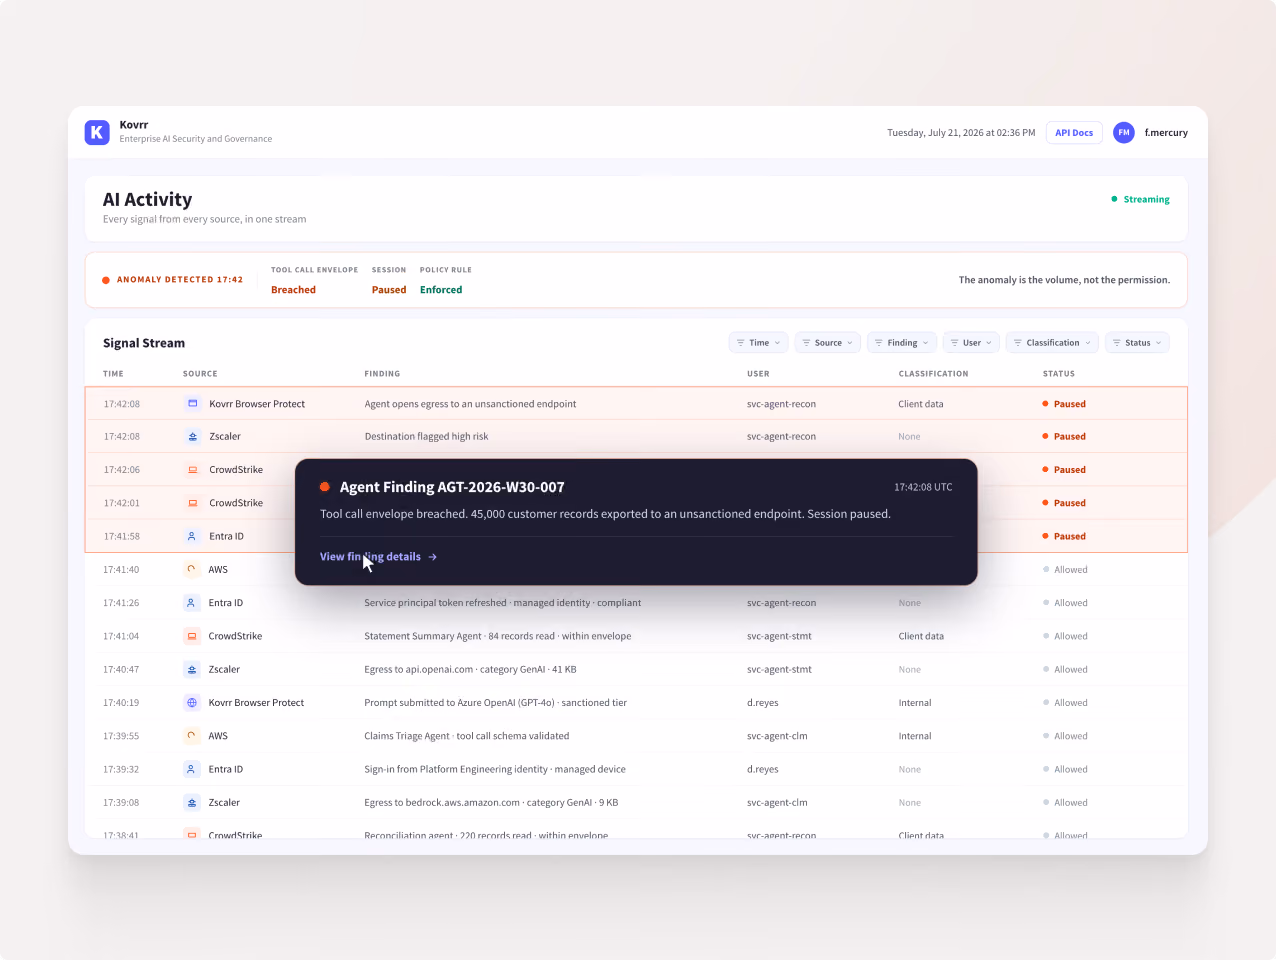Screen dimensions: 1276x960
Task: Open the Time filter dropdown
Action: tap(759, 343)
